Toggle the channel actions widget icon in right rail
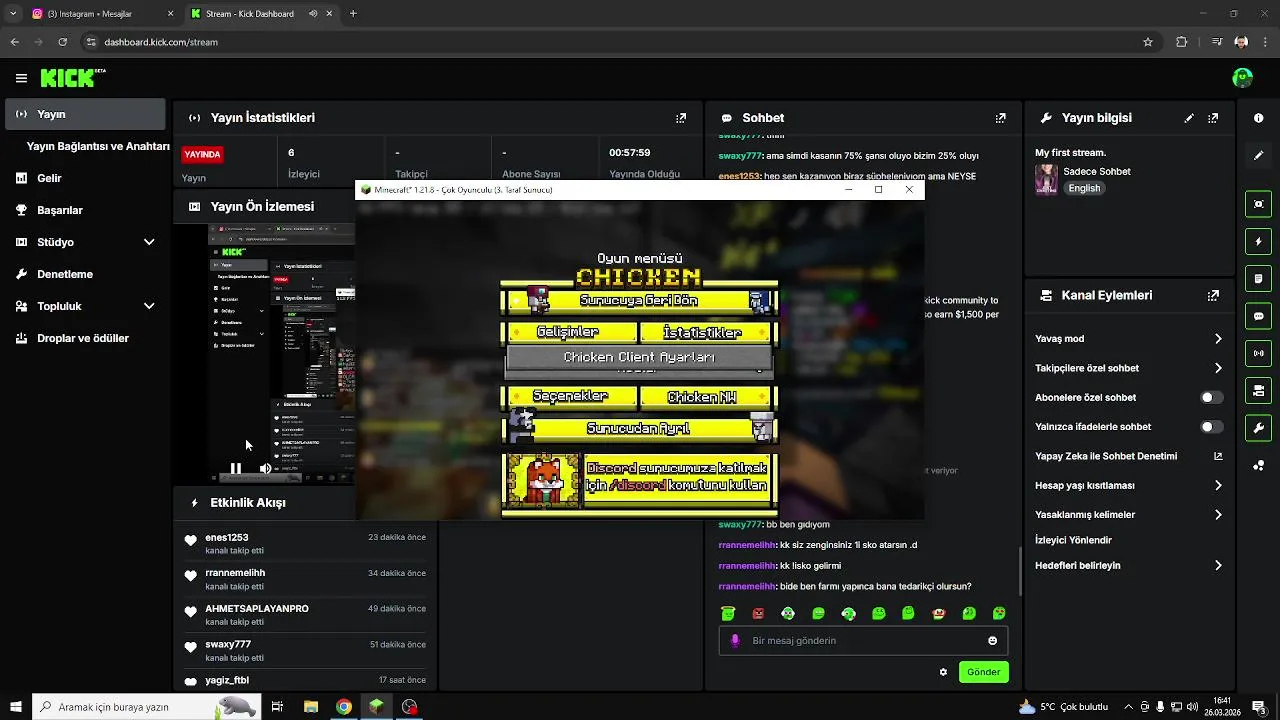Image resolution: width=1280 pixels, height=720 pixels. (1258, 390)
